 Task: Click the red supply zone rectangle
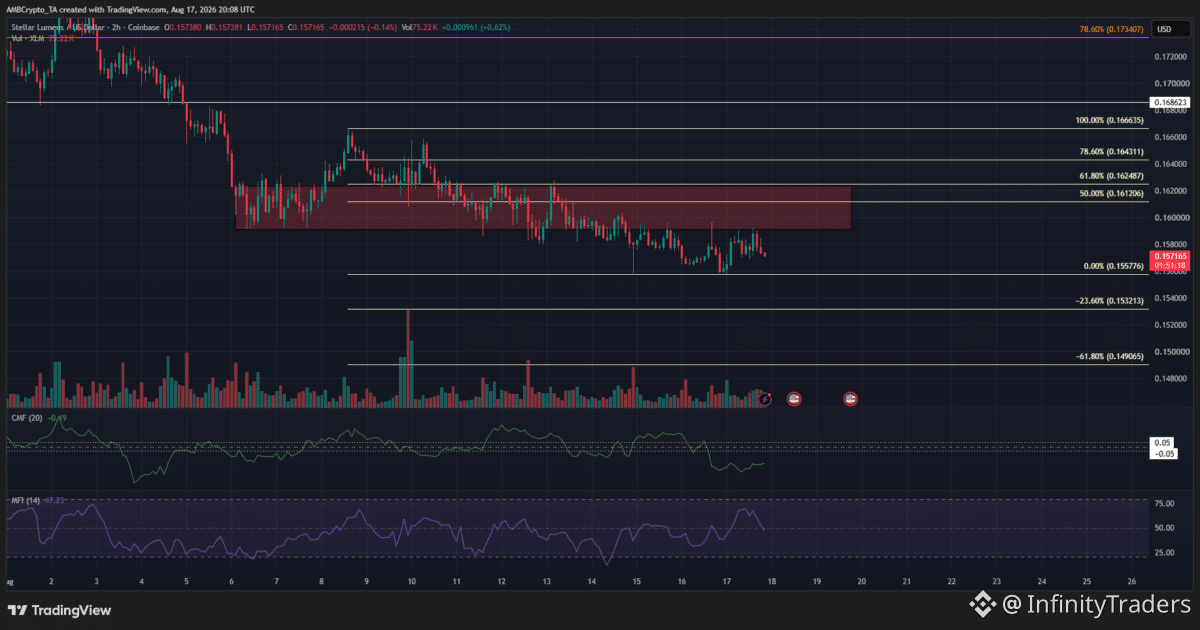click(543, 207)
